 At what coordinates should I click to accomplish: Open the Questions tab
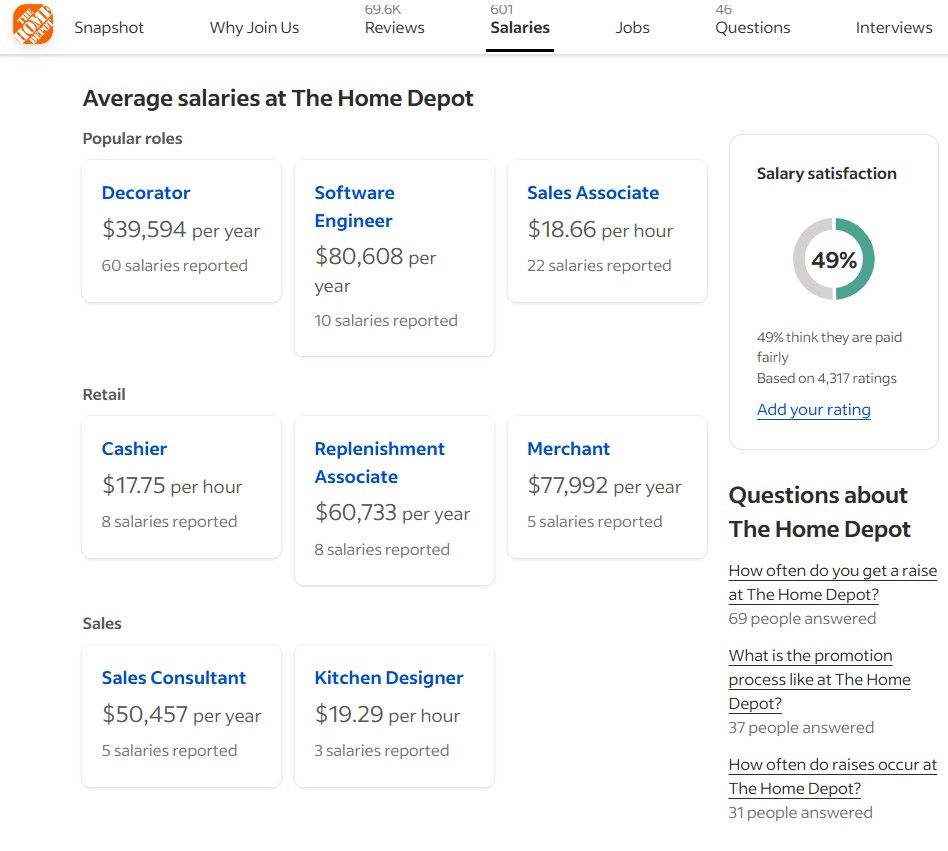(x=752, y=28)
